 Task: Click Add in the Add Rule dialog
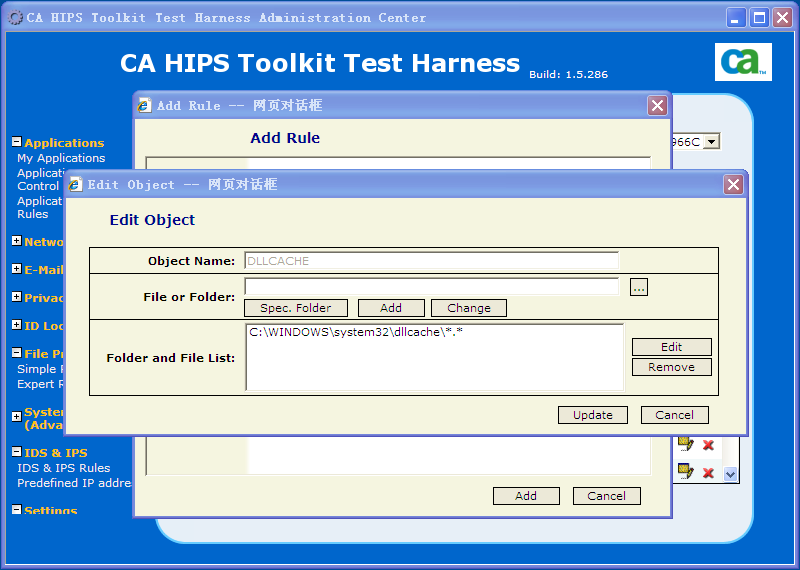(526, 496)
